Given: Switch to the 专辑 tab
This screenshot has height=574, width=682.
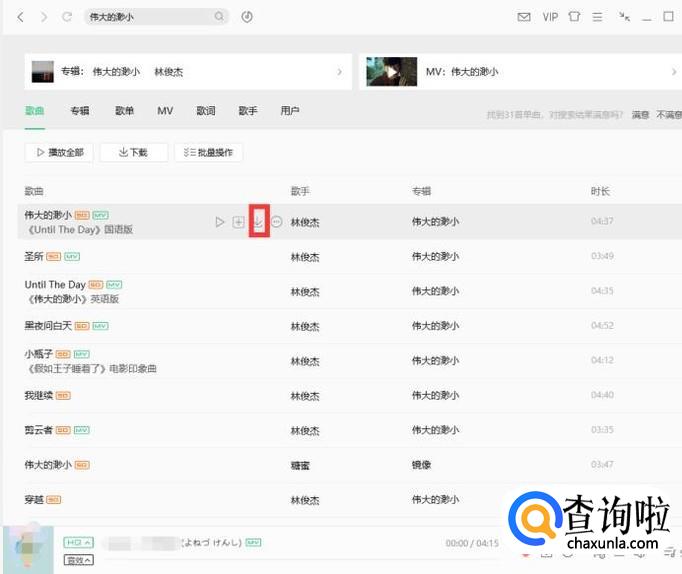Looking at the screenshot, I should click(80, 111).
